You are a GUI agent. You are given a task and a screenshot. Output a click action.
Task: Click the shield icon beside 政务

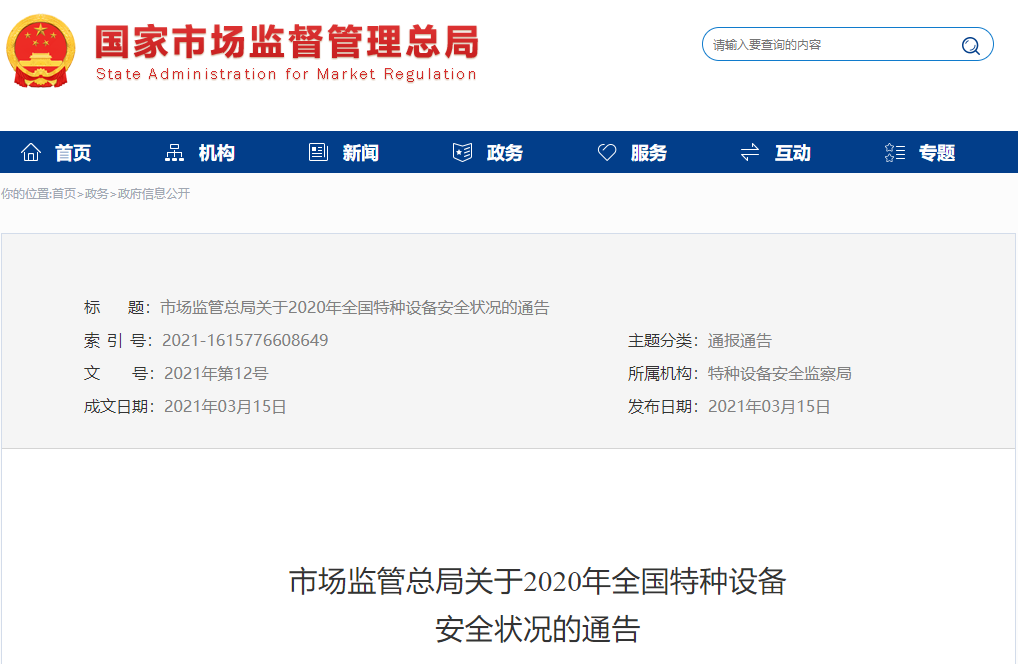462,153
